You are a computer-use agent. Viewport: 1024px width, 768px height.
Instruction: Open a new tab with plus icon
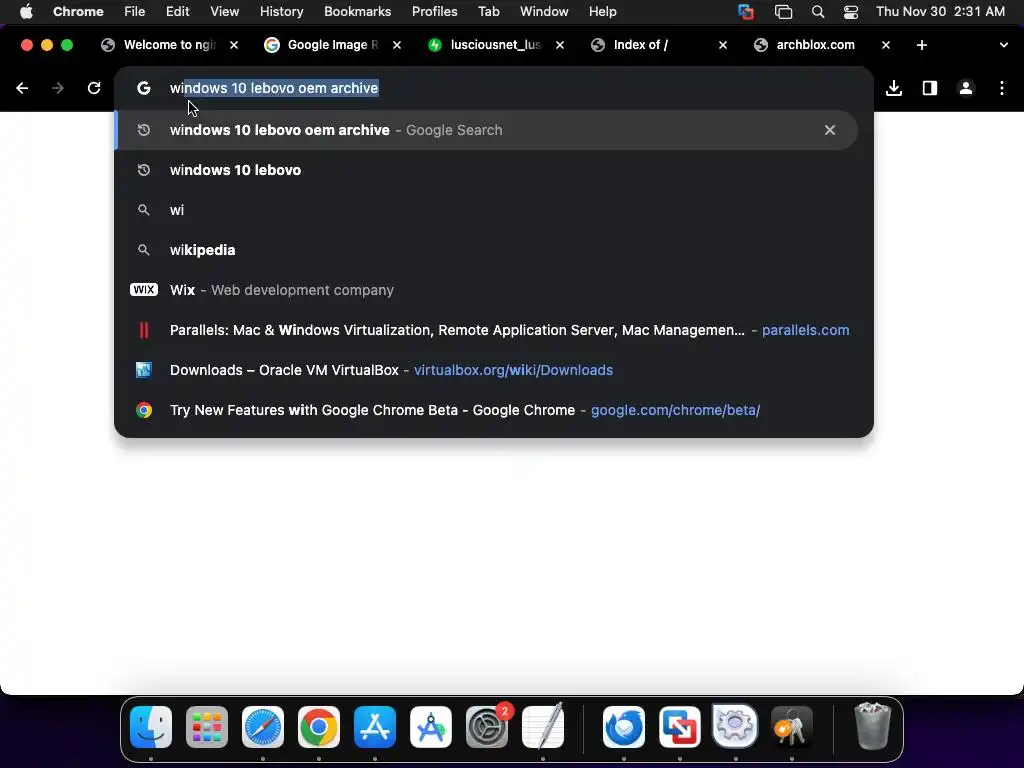tap(921, 45)
